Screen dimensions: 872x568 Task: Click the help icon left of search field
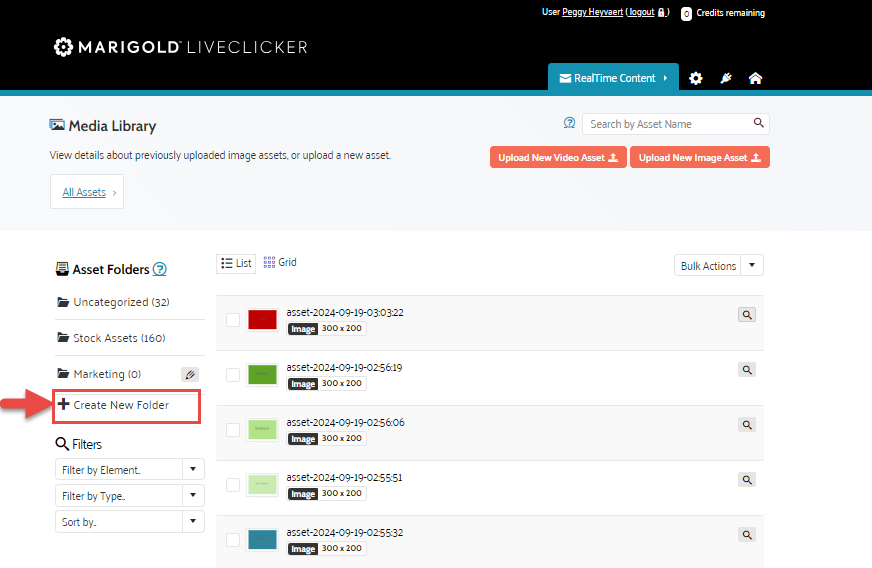pyautogui.click(x=570, y=123)
